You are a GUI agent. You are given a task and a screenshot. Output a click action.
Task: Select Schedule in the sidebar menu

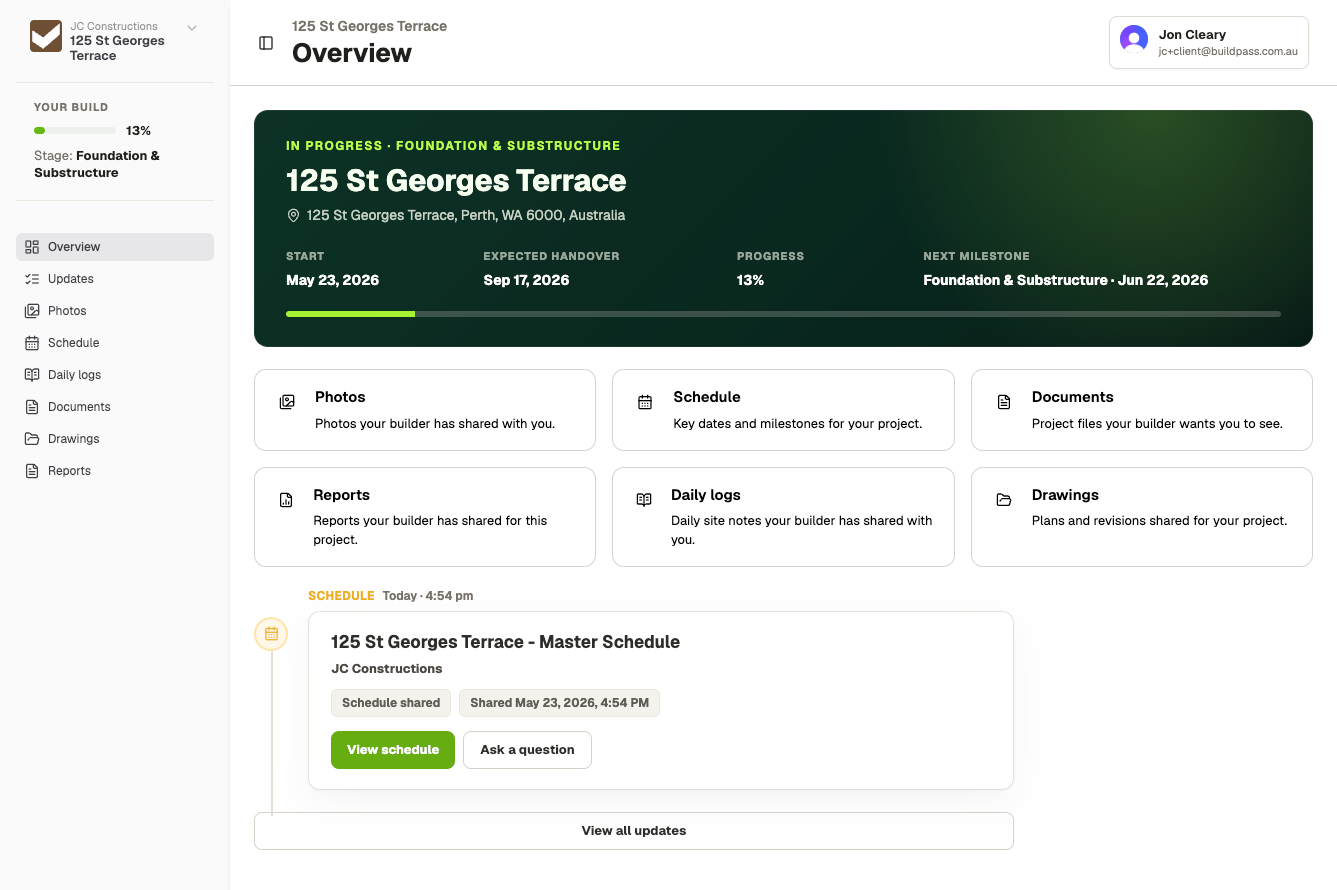[115, 343]
